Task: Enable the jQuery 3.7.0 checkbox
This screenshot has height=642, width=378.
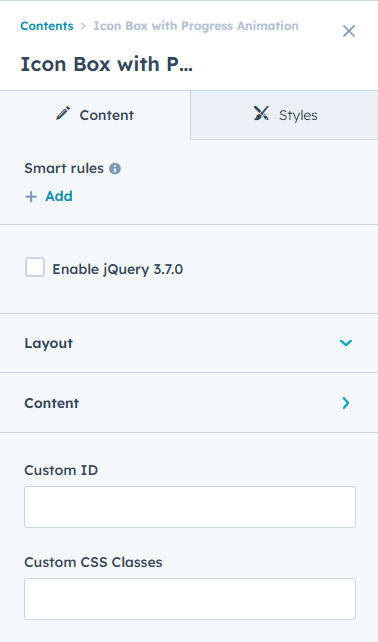Action: [35, 267]
